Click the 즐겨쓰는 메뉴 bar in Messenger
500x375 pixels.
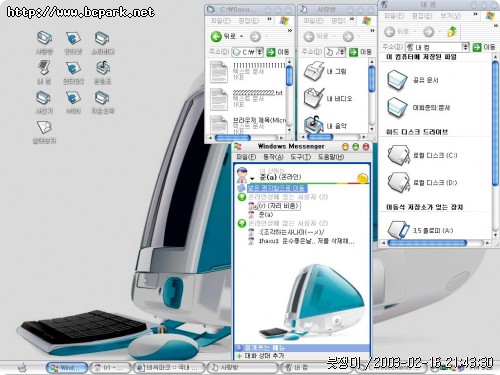tap(302, 348)
